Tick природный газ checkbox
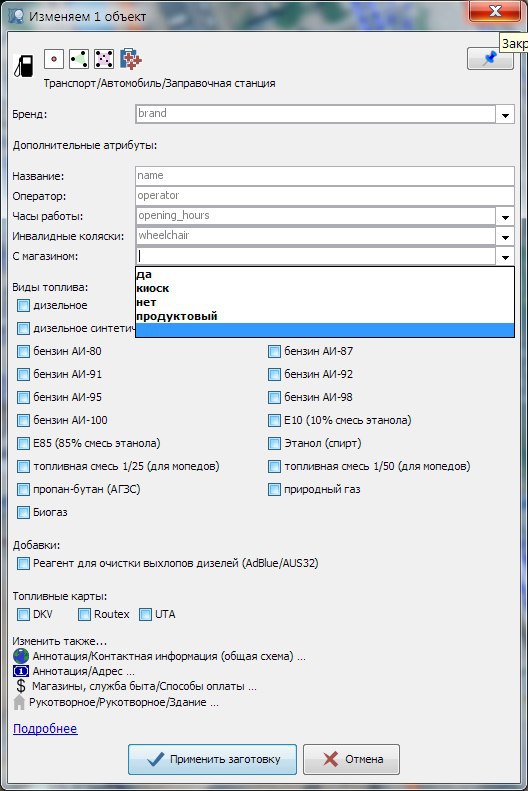 click(x=274, y=489)
